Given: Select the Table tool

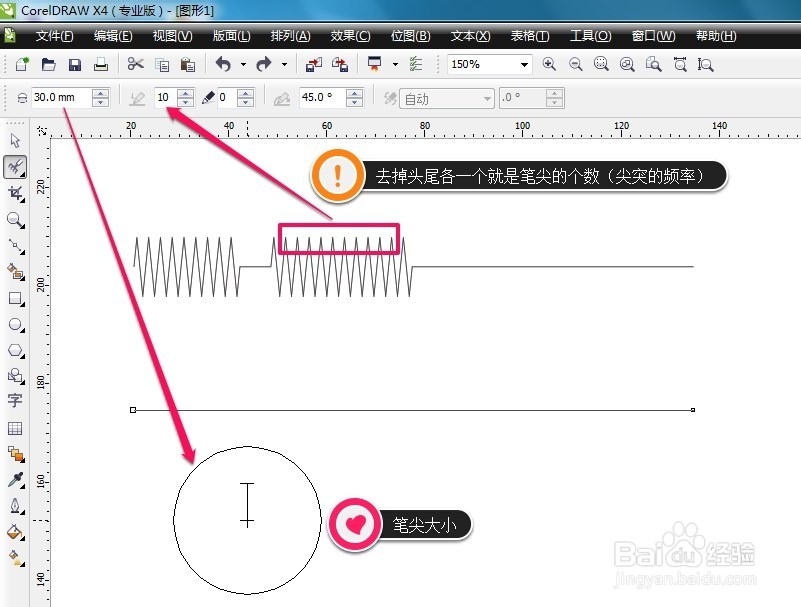Looking at the screenshot, I should pos(15,428).
